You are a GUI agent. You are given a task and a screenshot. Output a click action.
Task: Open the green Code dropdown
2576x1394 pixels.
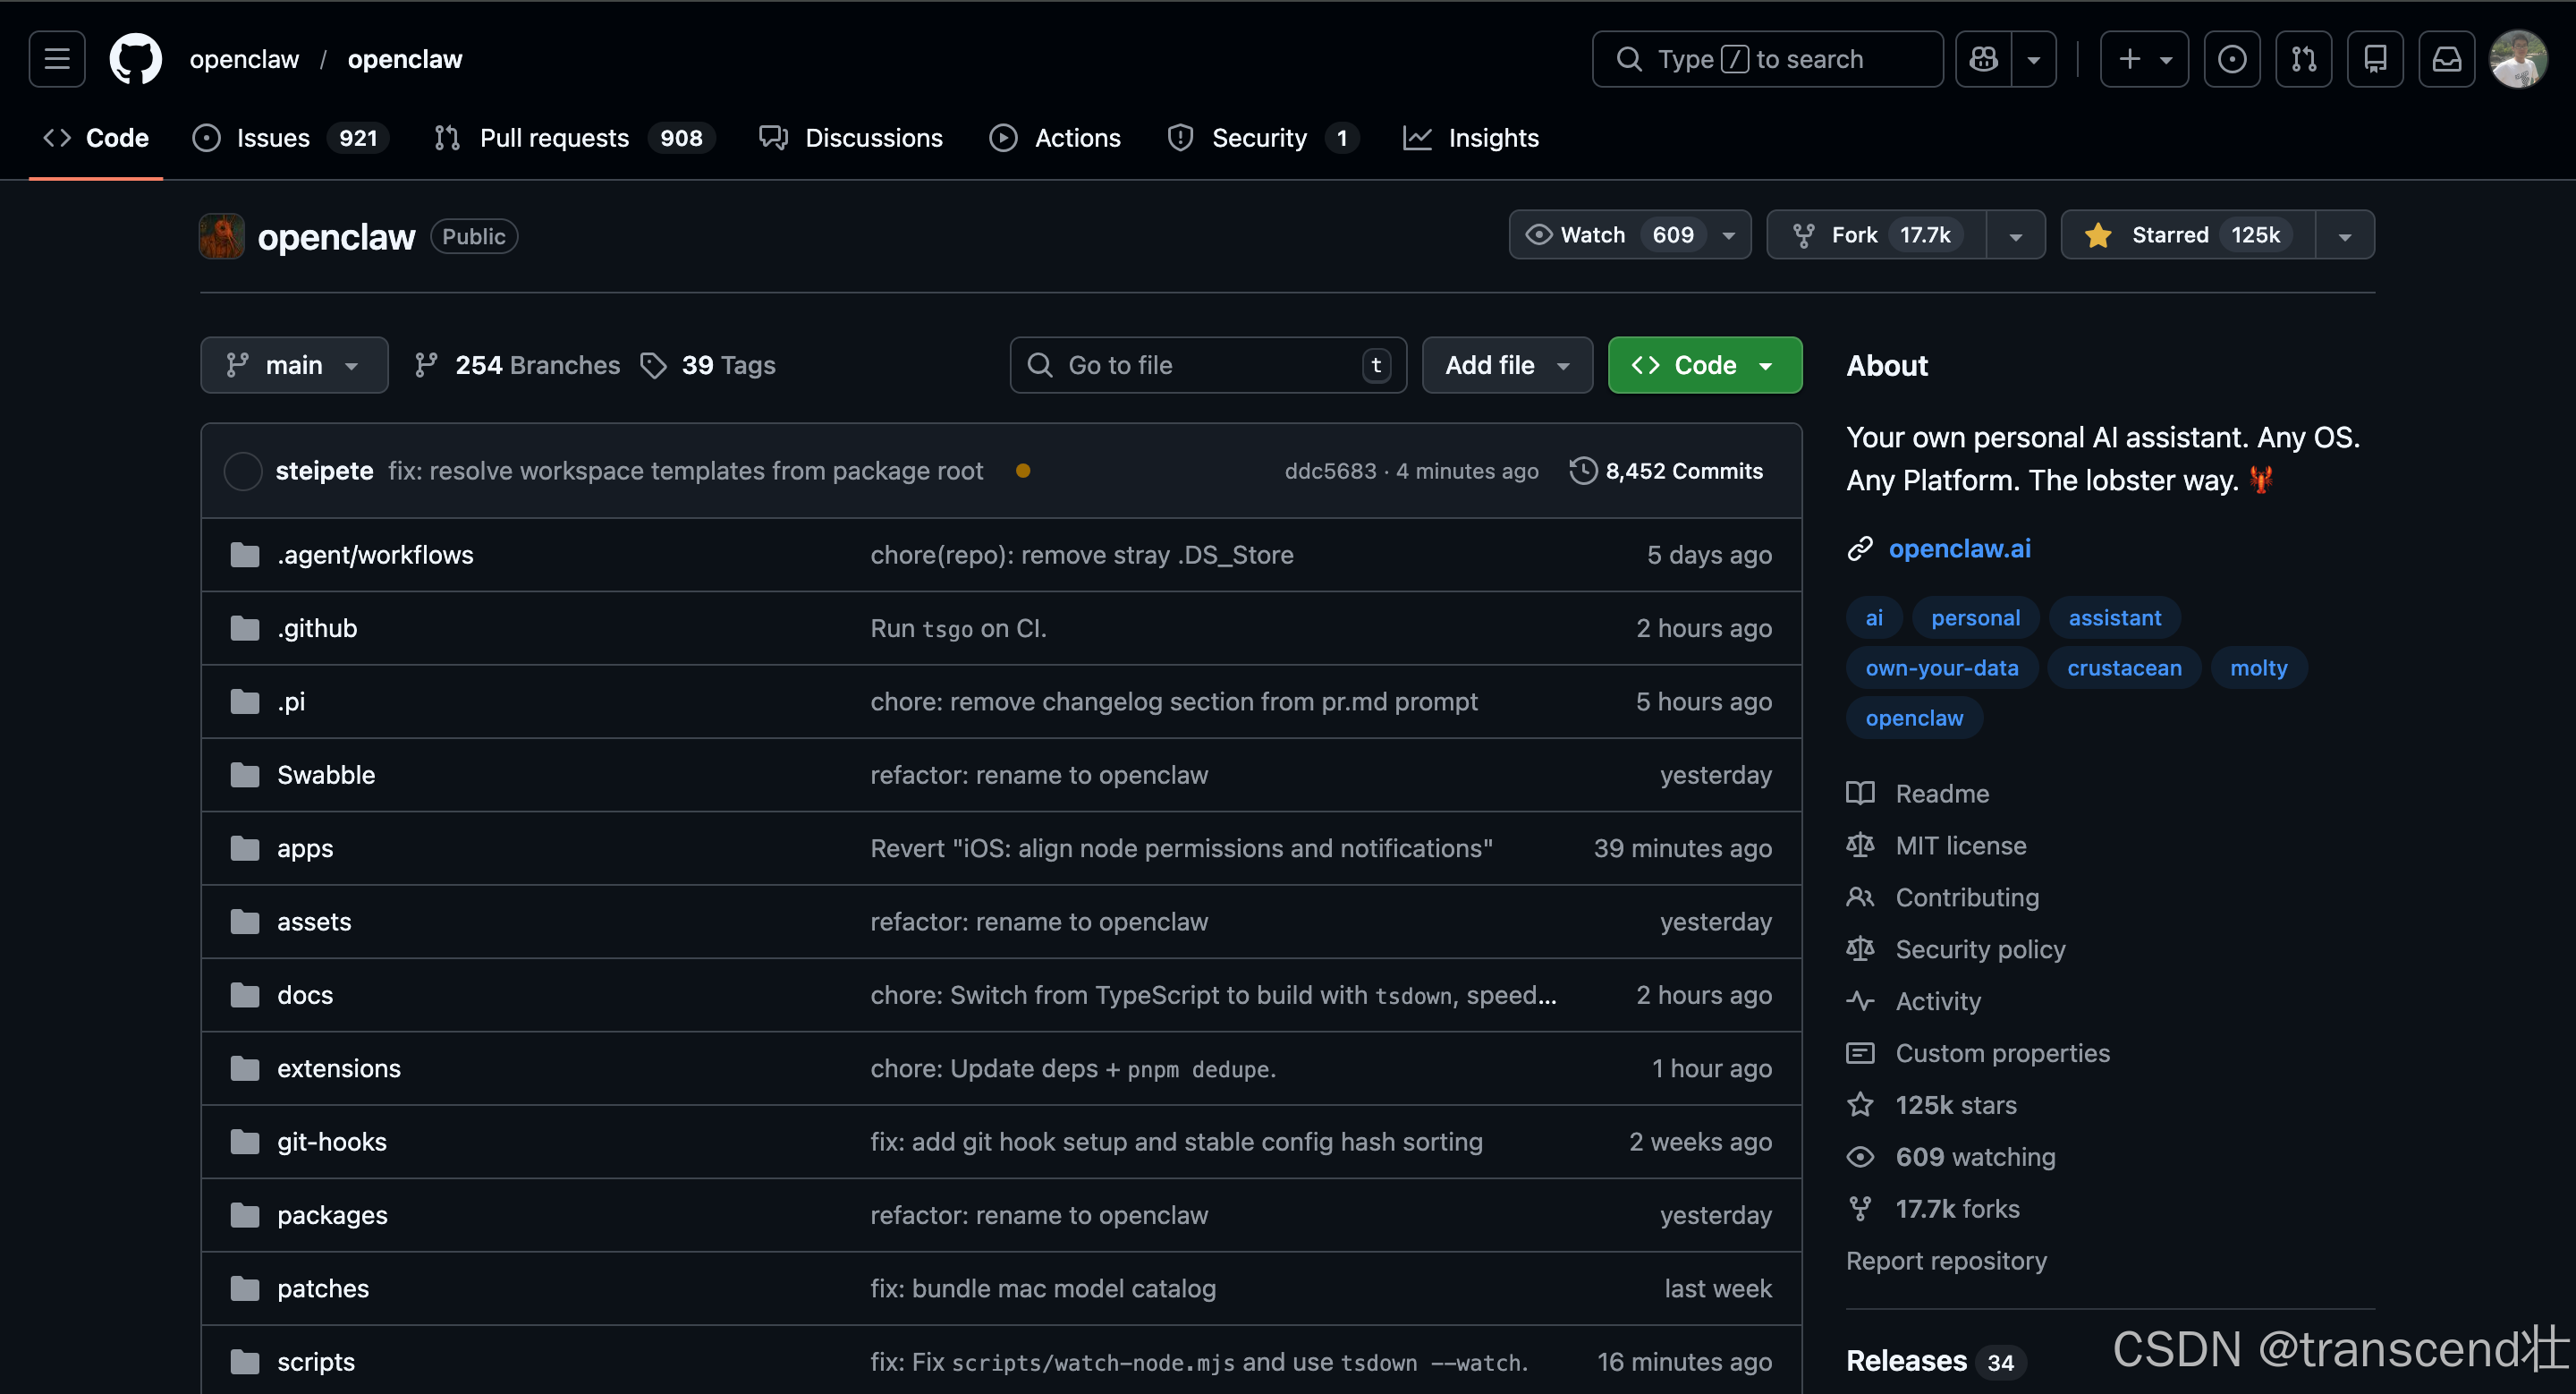coord(1704,365)
